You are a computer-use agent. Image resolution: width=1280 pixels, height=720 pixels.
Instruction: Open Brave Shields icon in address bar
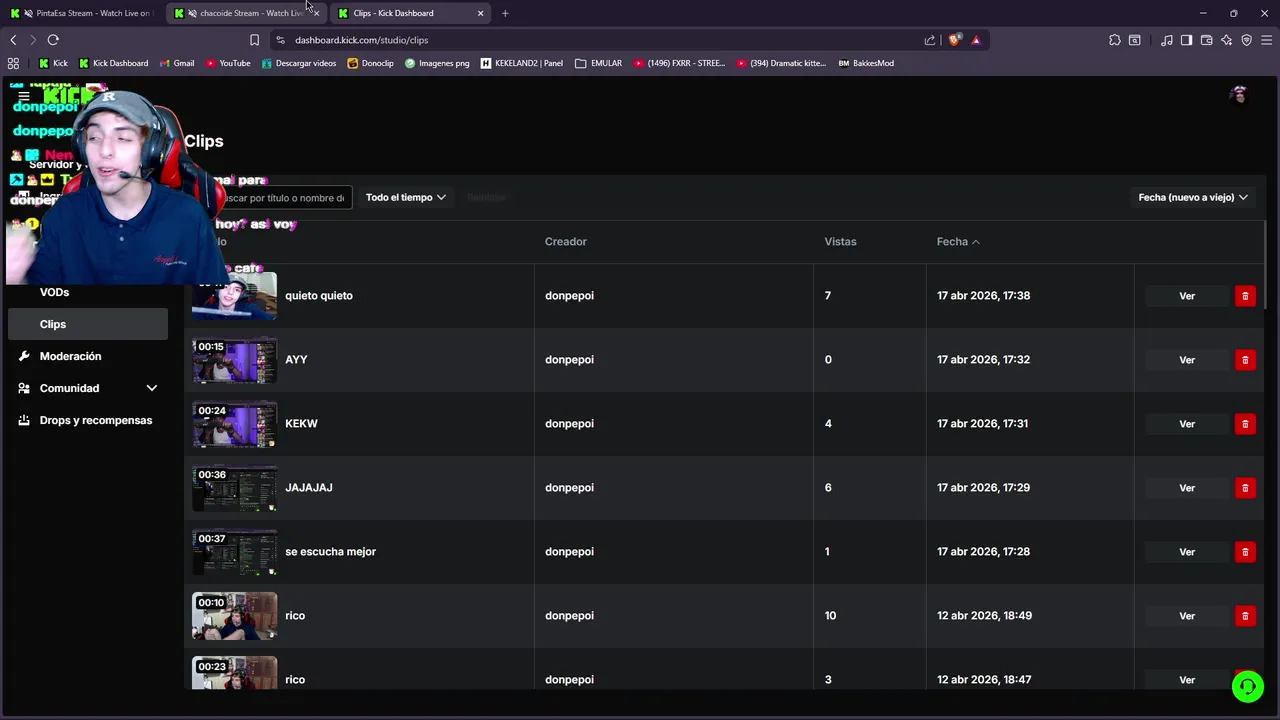click(955, 40)
